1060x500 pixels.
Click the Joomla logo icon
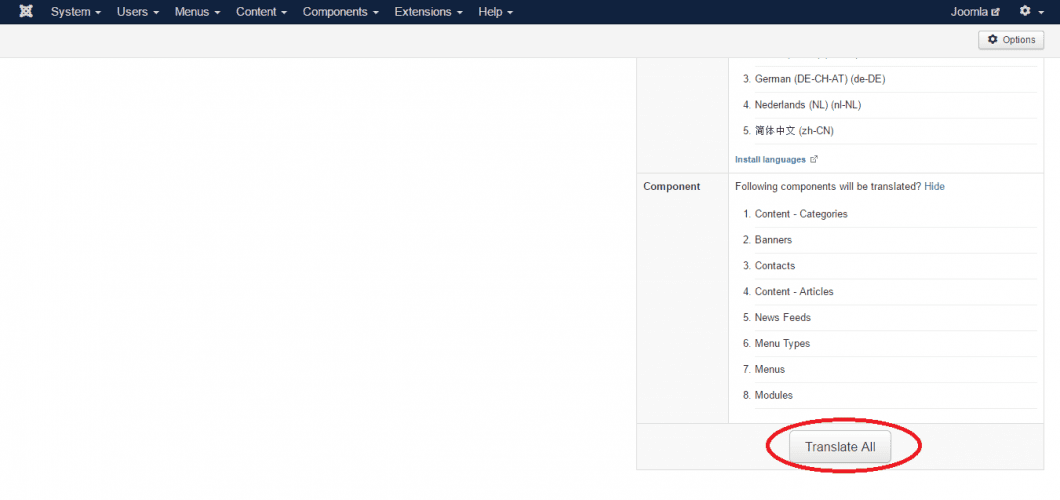click(26, 12)
